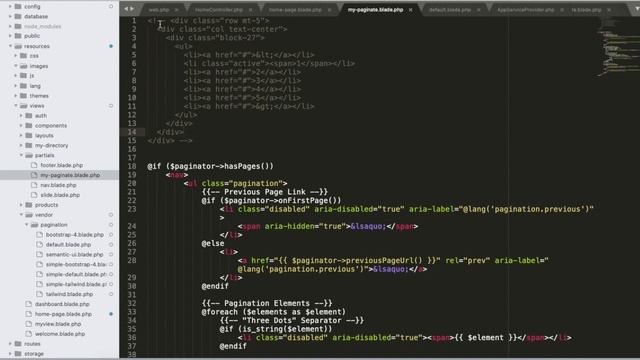Click the js folder icon
This screenshot has width=640, height=360.
coord(24,76)
